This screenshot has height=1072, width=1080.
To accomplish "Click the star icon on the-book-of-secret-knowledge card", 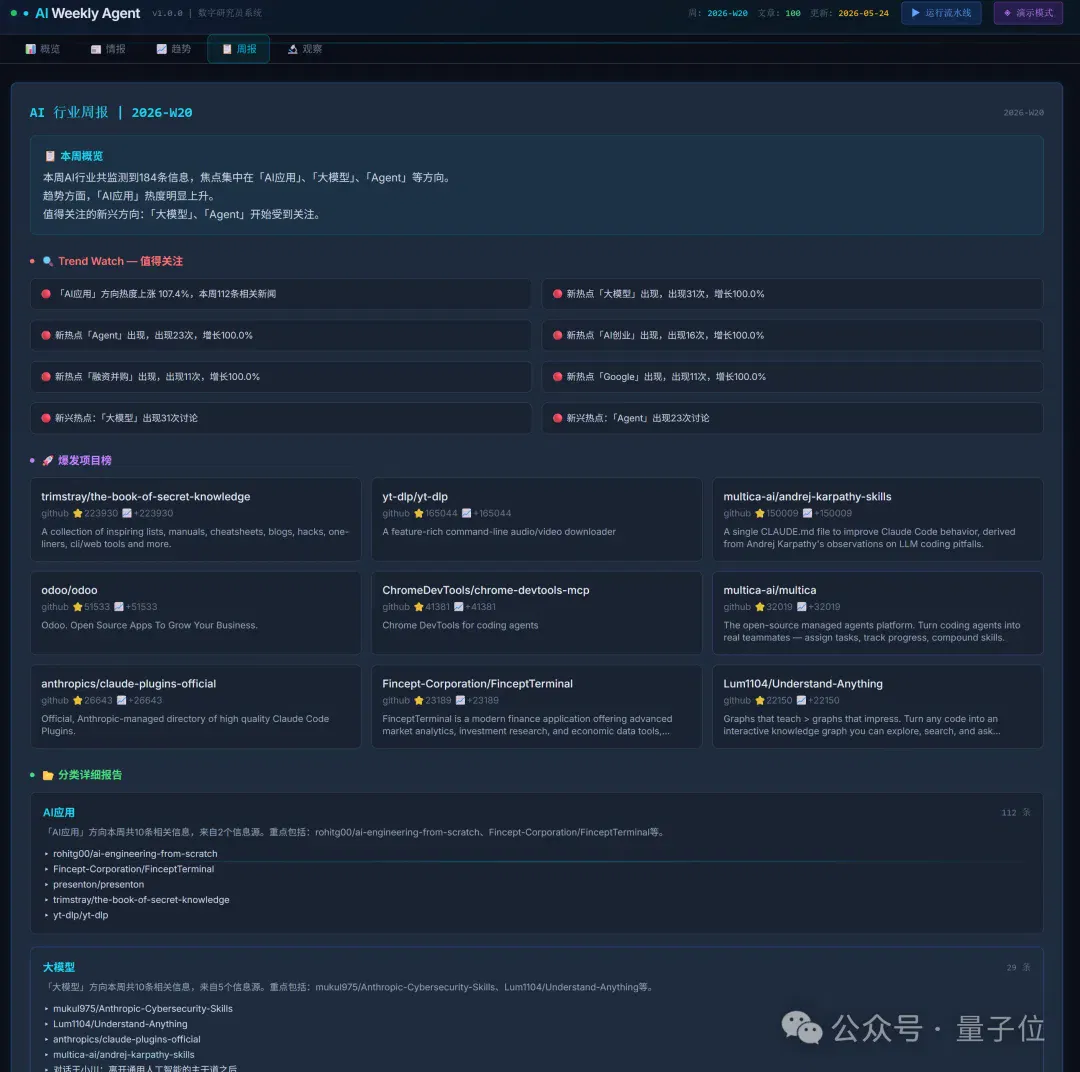I will coord(78,513).
